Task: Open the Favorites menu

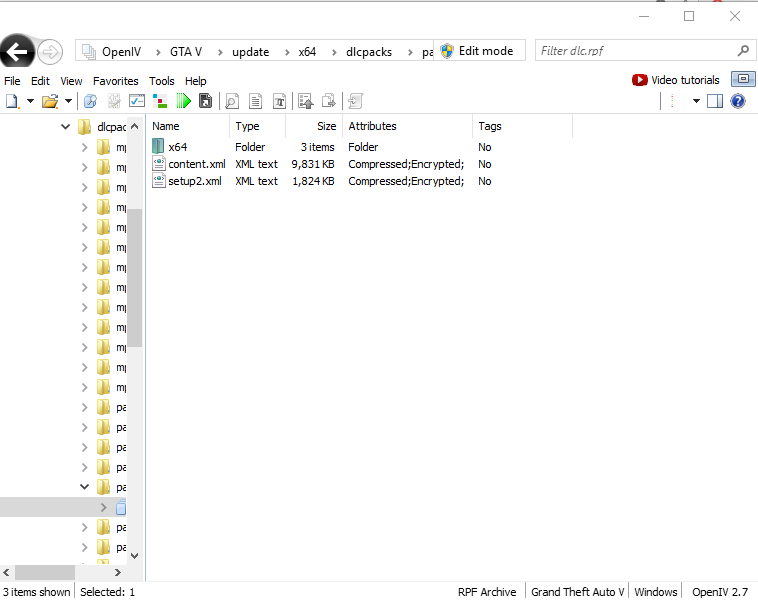Action: (116, 81)
